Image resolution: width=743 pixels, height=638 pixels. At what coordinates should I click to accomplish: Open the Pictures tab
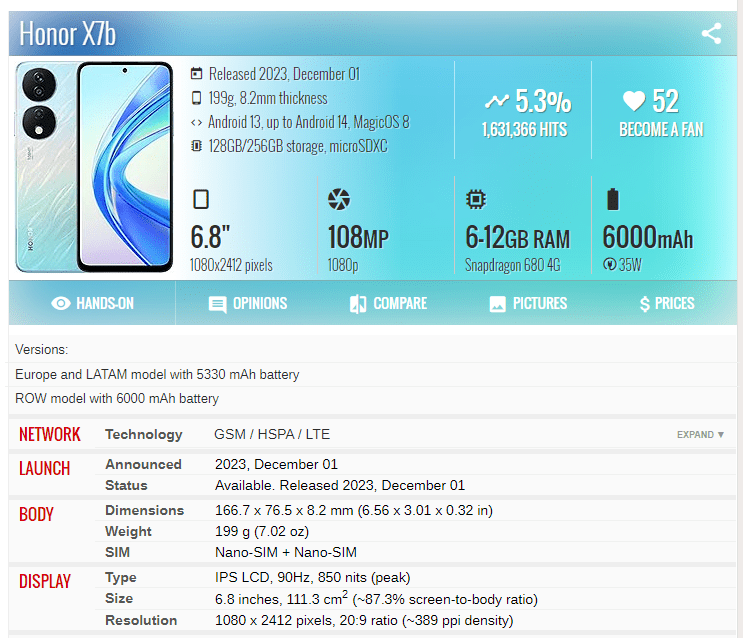[x=528, y=303]
